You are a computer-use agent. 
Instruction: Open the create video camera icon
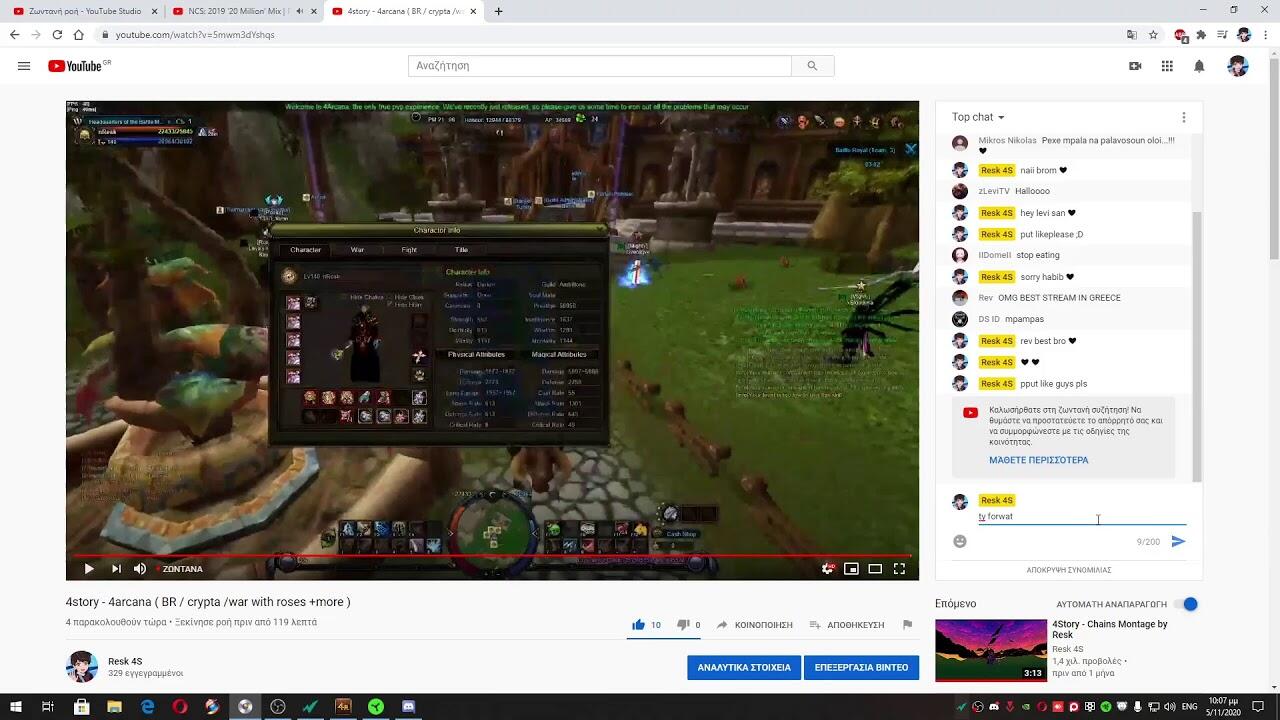[1135, 66]
